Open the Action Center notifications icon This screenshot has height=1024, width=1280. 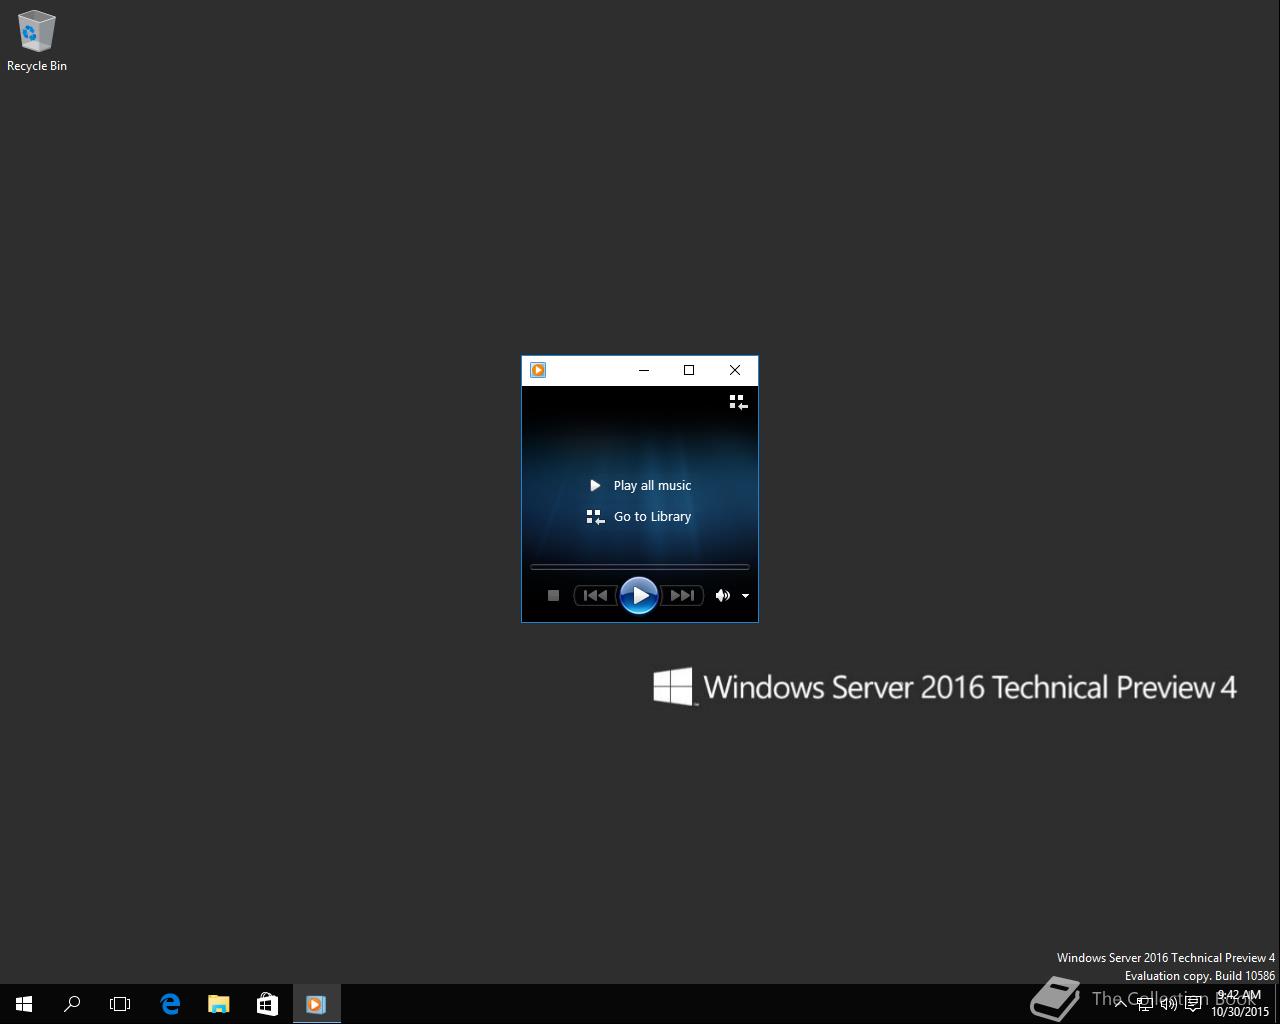(1193, 1004)
